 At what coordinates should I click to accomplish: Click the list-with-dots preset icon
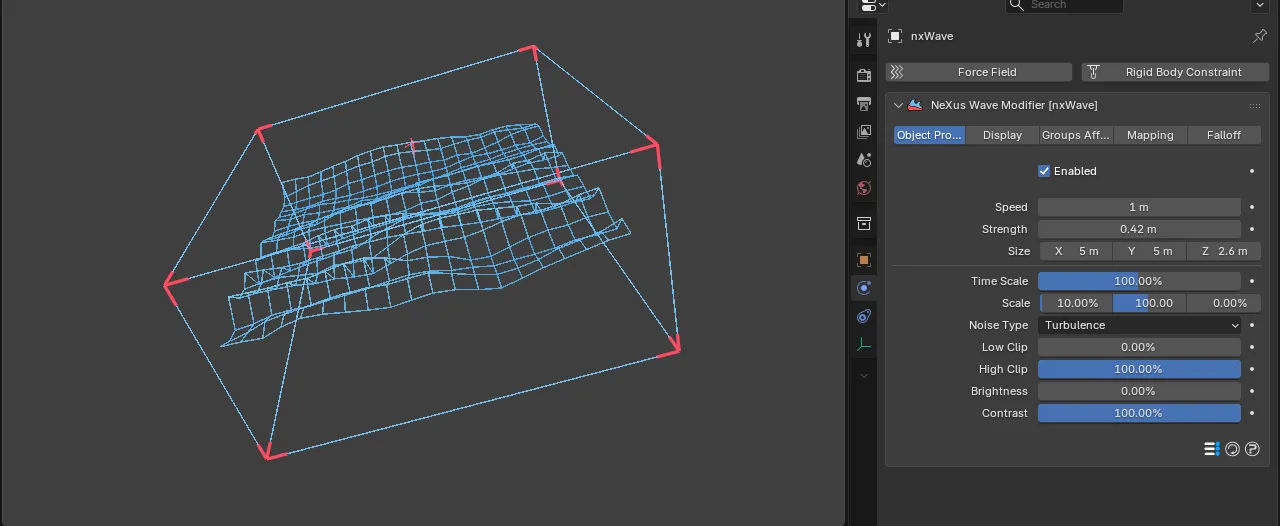1211,449
